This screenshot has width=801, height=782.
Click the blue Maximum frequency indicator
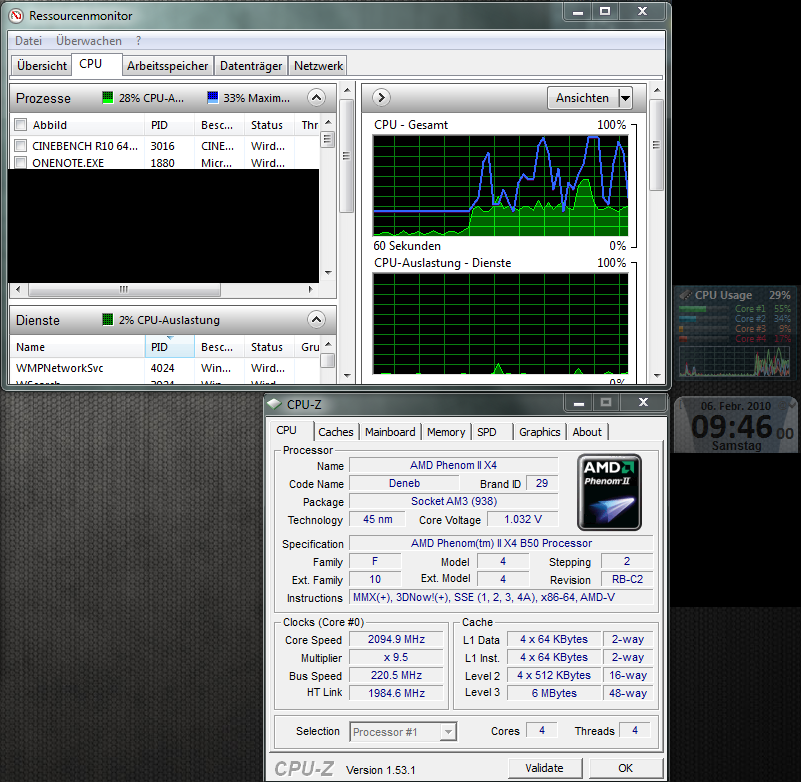tap(213, 98)
